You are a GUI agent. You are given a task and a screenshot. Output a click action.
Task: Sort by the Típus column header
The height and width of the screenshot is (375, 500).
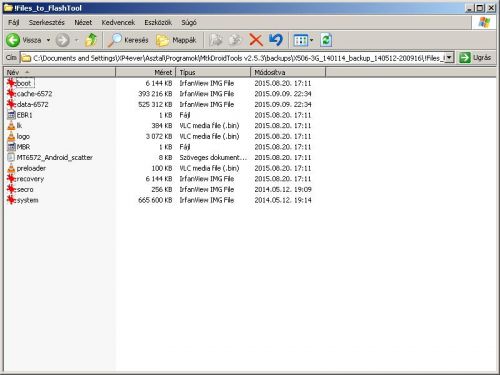point(213,72)
